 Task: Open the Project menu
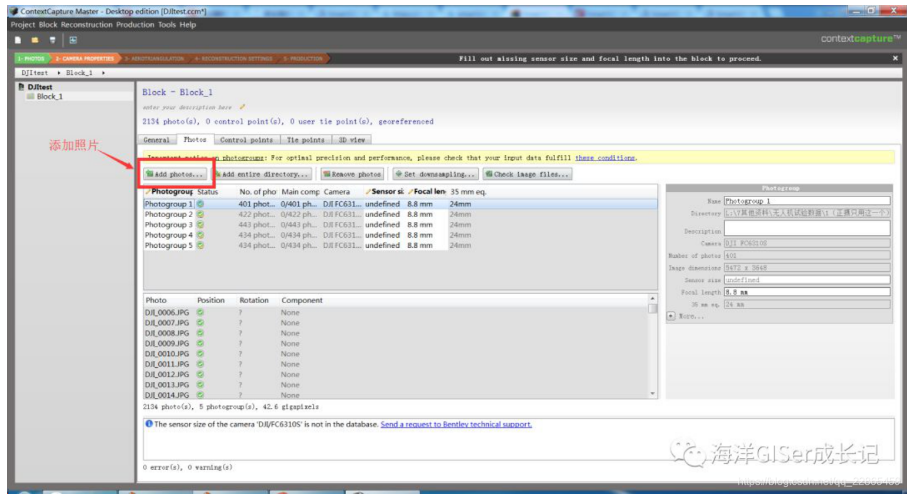(x=22, y=25)
